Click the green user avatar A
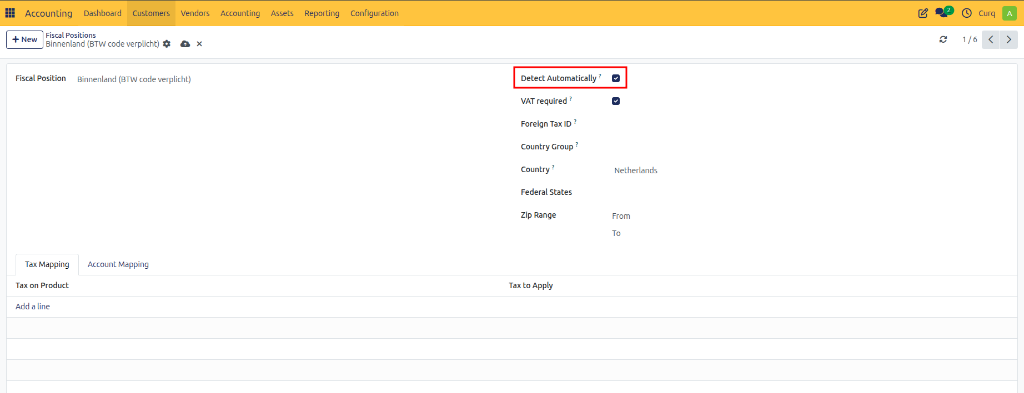This screenshot has width=1024, height=393. click(1010, 13)
